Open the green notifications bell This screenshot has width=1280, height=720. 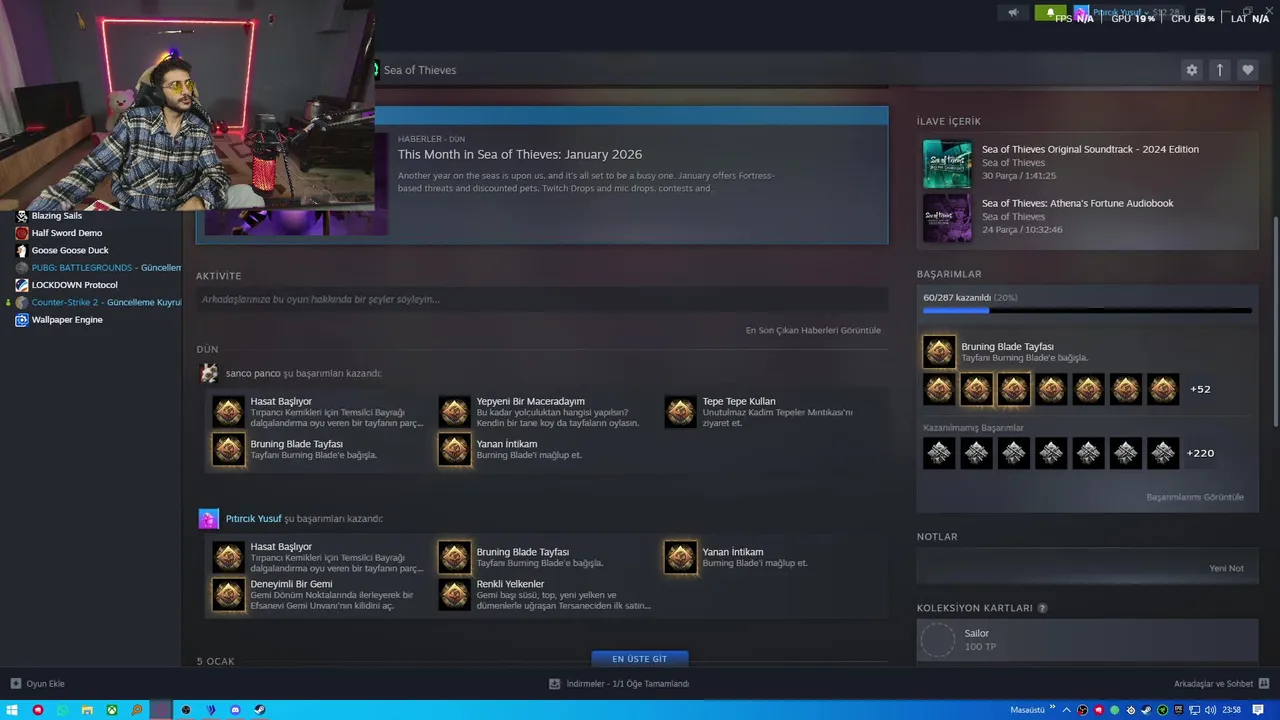point(1050,13)
